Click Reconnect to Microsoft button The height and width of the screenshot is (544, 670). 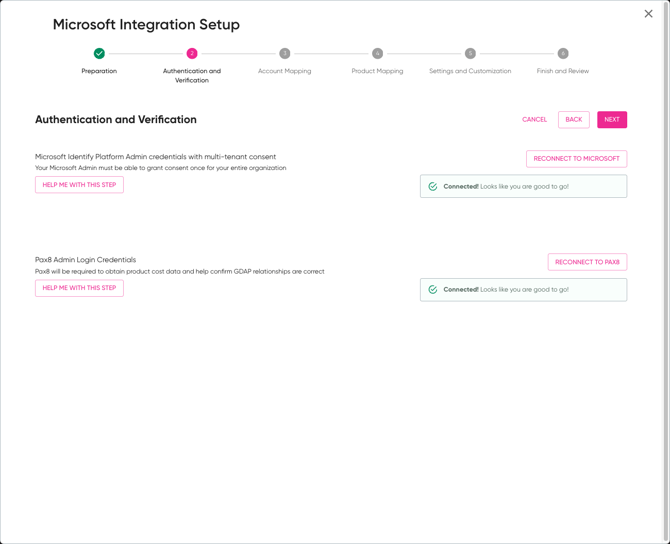576,159
